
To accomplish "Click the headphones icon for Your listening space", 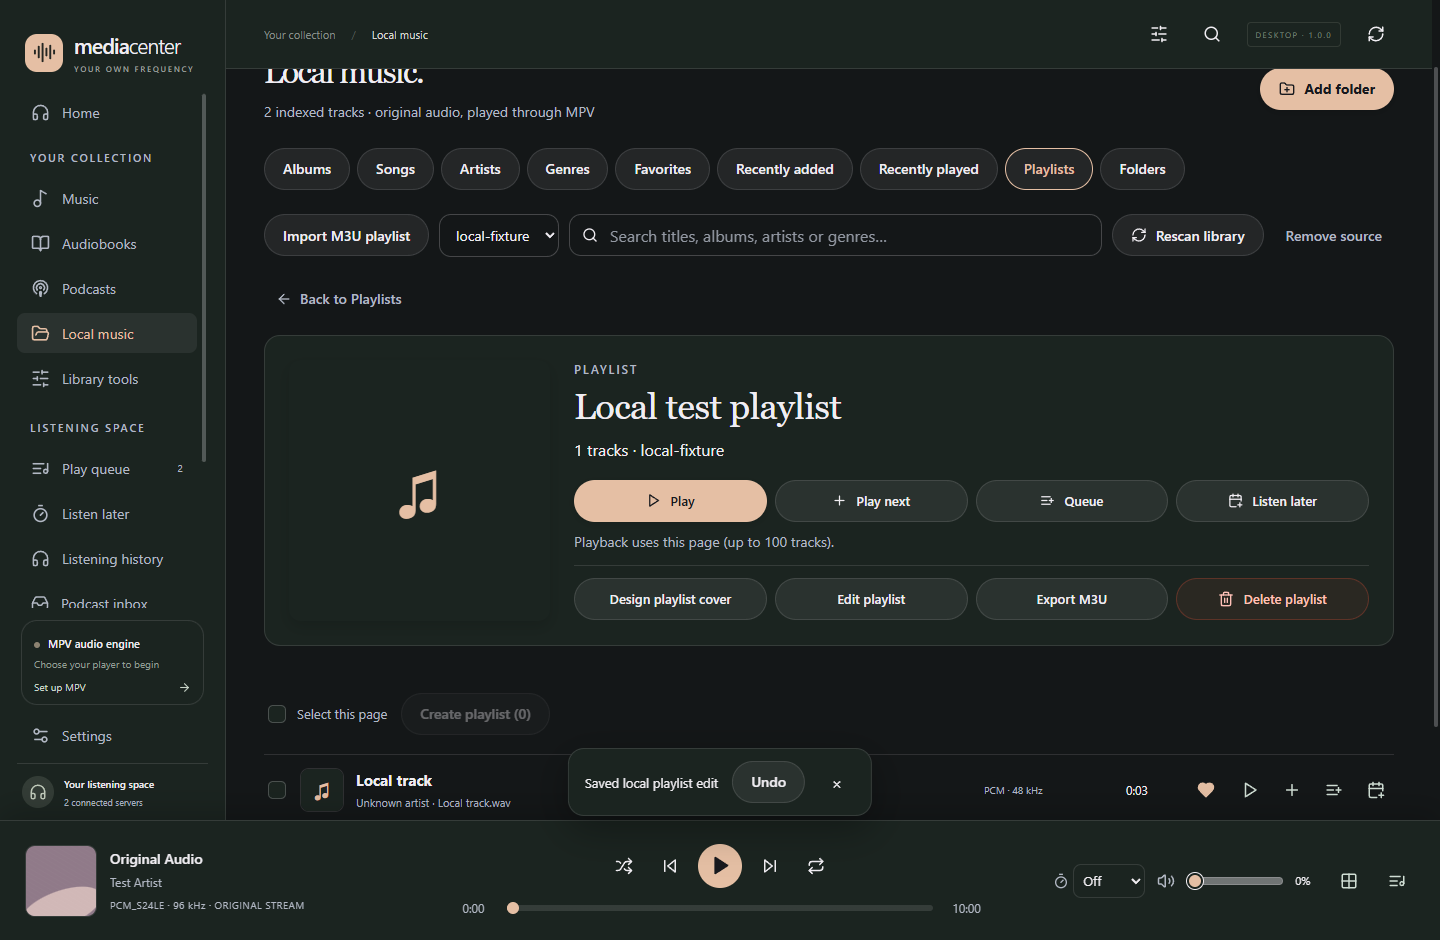I will coord(38,793).
